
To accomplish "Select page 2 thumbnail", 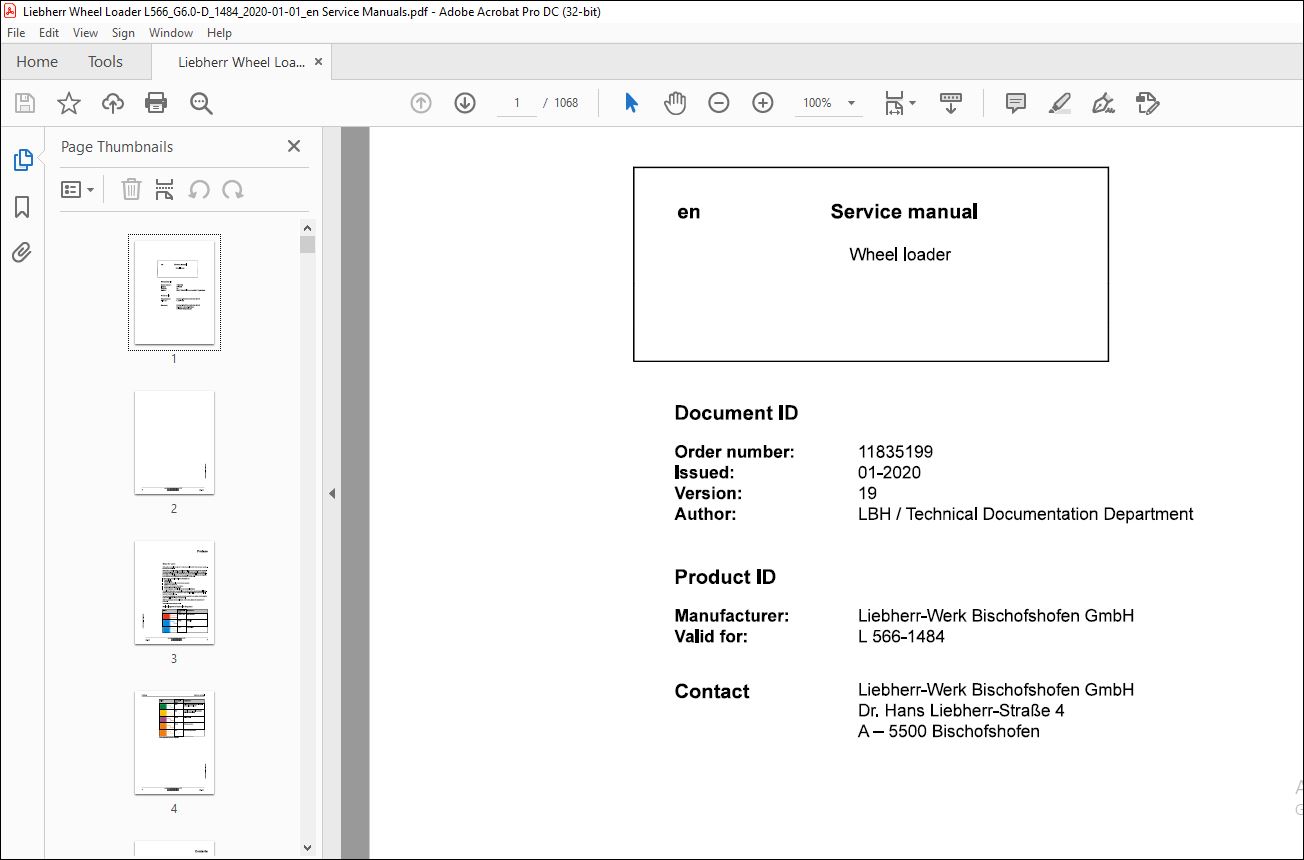I will [174, 442].
